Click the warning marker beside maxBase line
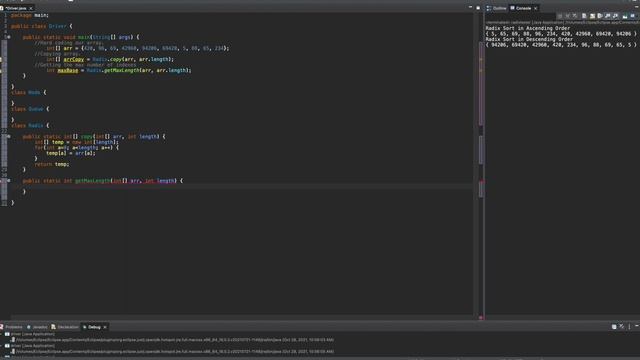The image size is (640, 360). click(1, 71)
